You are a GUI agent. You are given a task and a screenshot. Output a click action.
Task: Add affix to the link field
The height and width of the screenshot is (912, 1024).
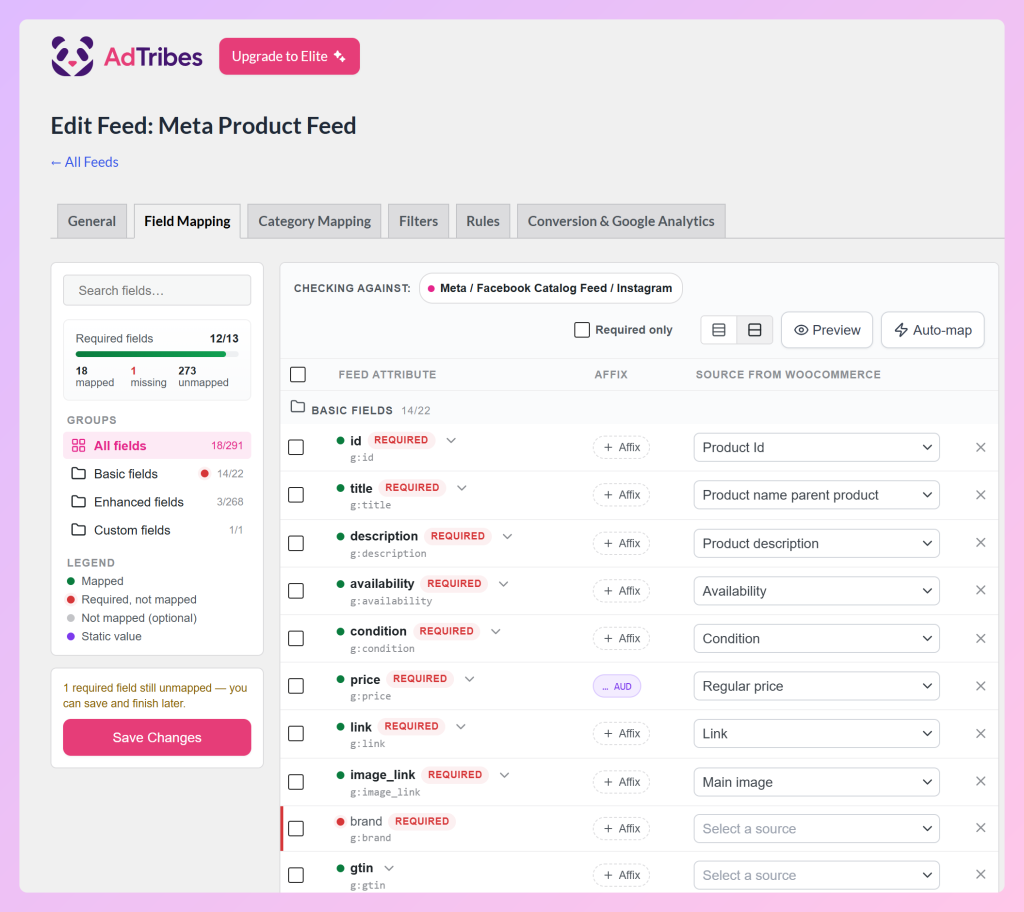(621, 734)
